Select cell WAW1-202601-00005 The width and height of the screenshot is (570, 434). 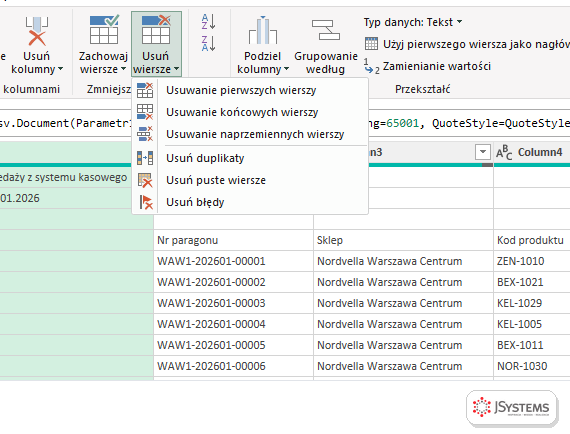[233, 345]
